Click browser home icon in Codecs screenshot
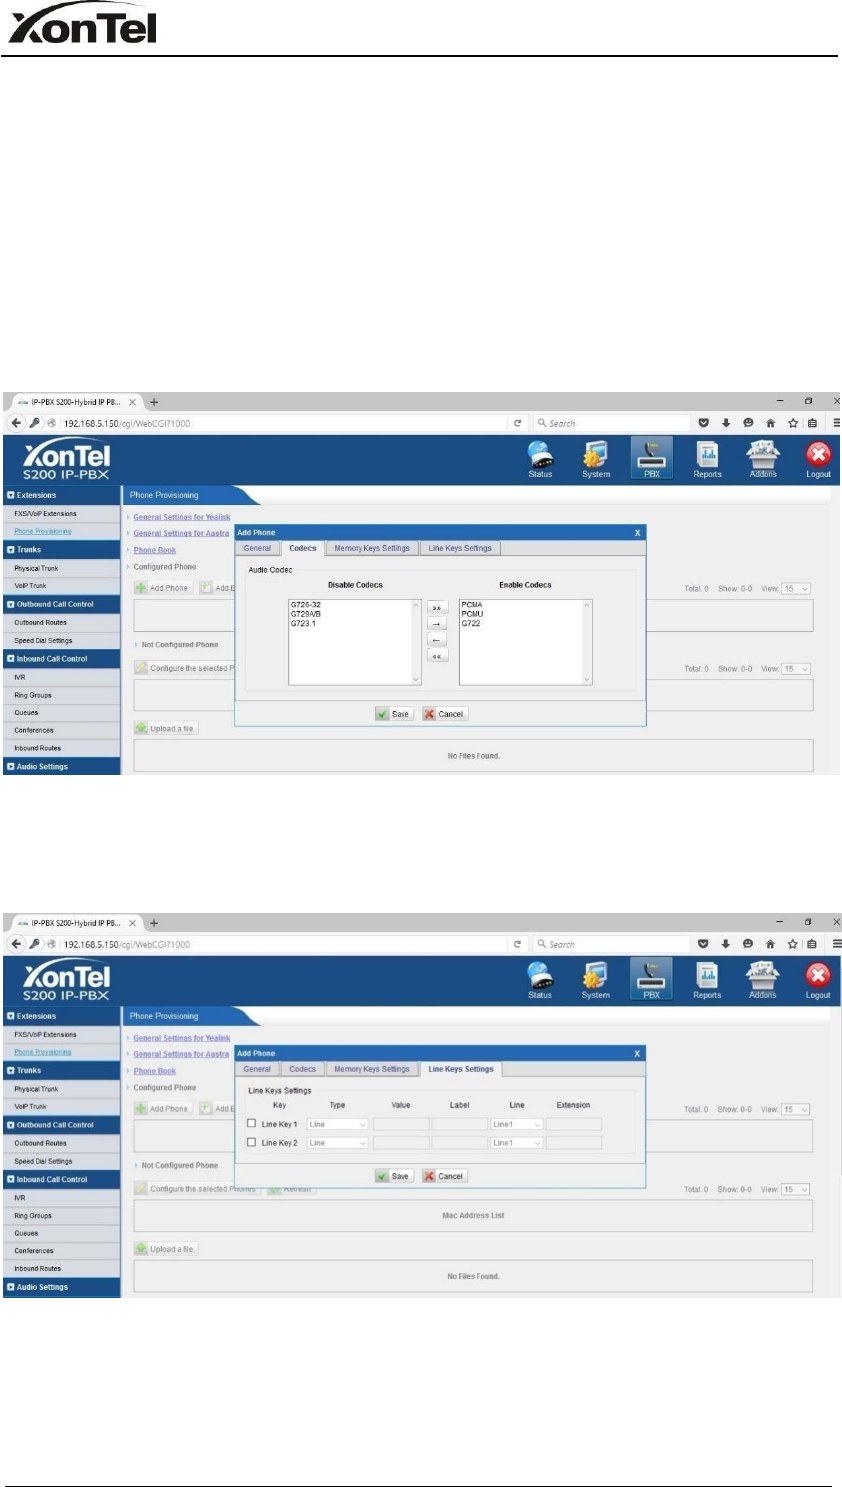842x1487 pixels. pyautogui.click(x=770, y=423)
